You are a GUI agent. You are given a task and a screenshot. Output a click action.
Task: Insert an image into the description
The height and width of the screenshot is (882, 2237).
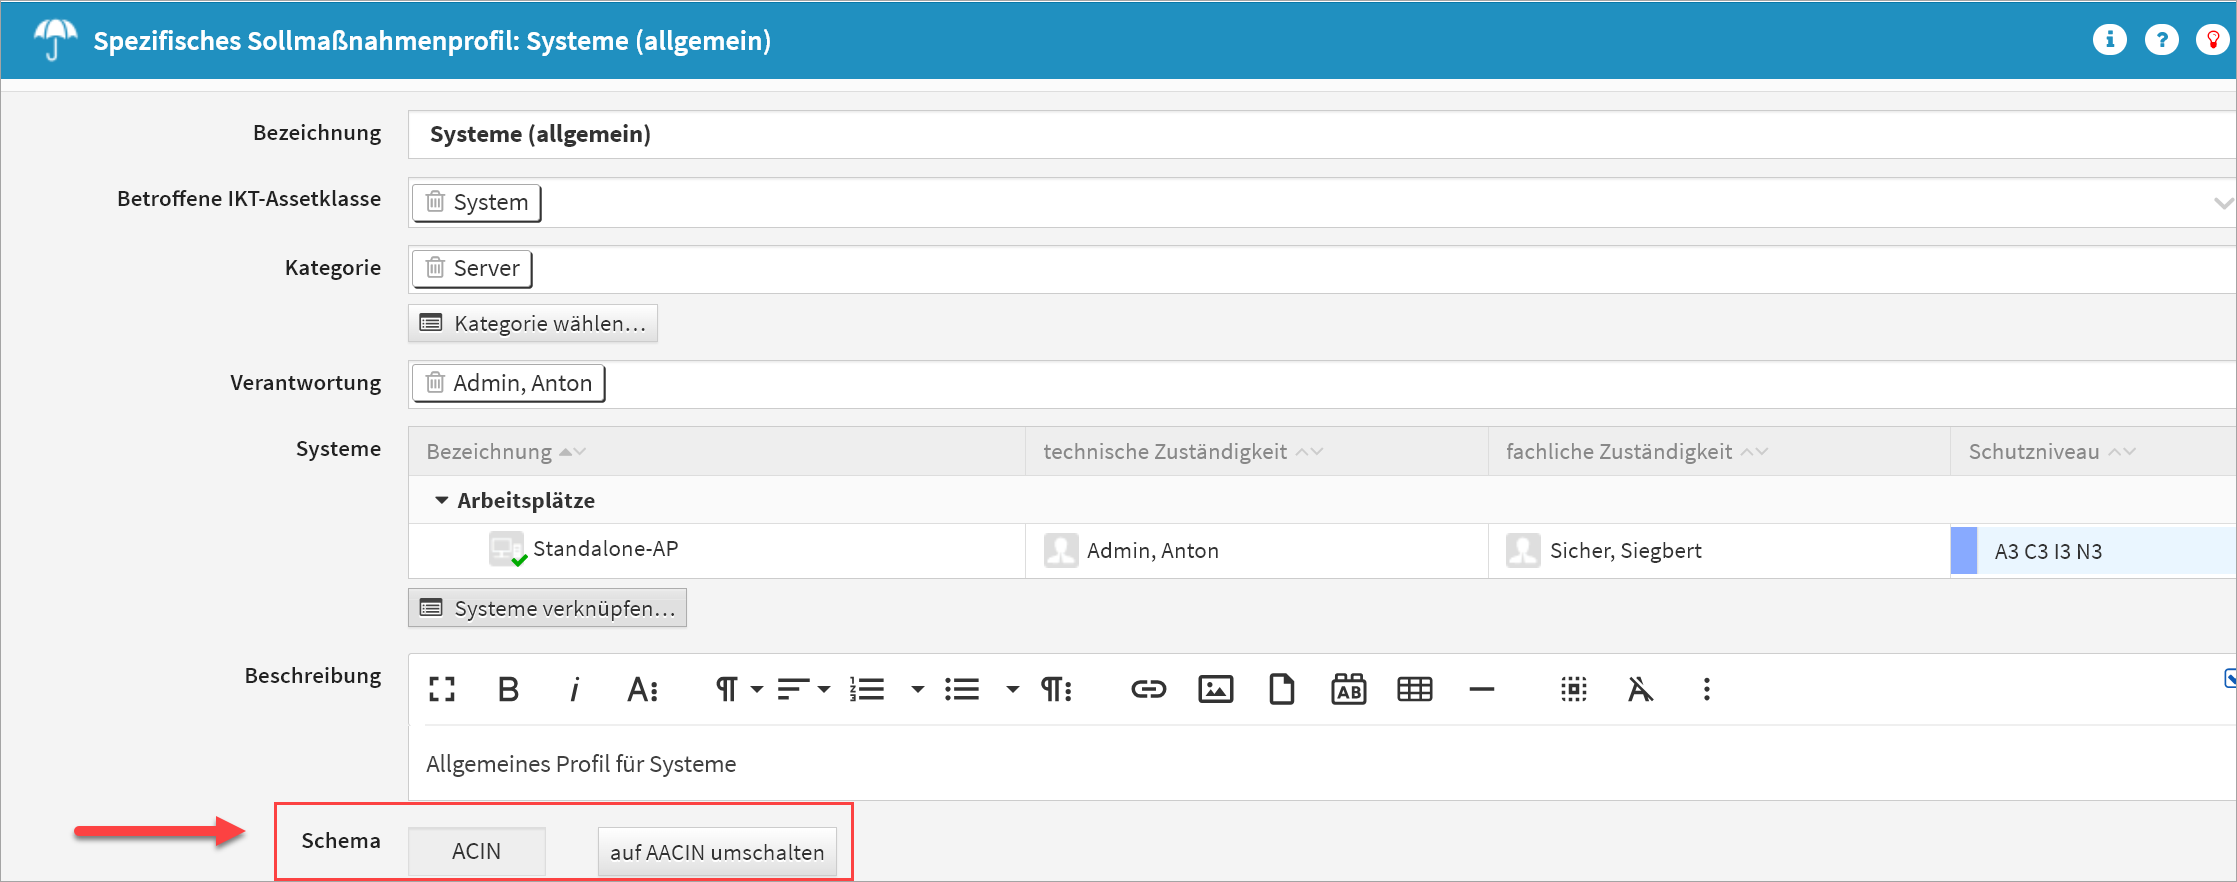pyautogui.click(x=1215, y=689)
